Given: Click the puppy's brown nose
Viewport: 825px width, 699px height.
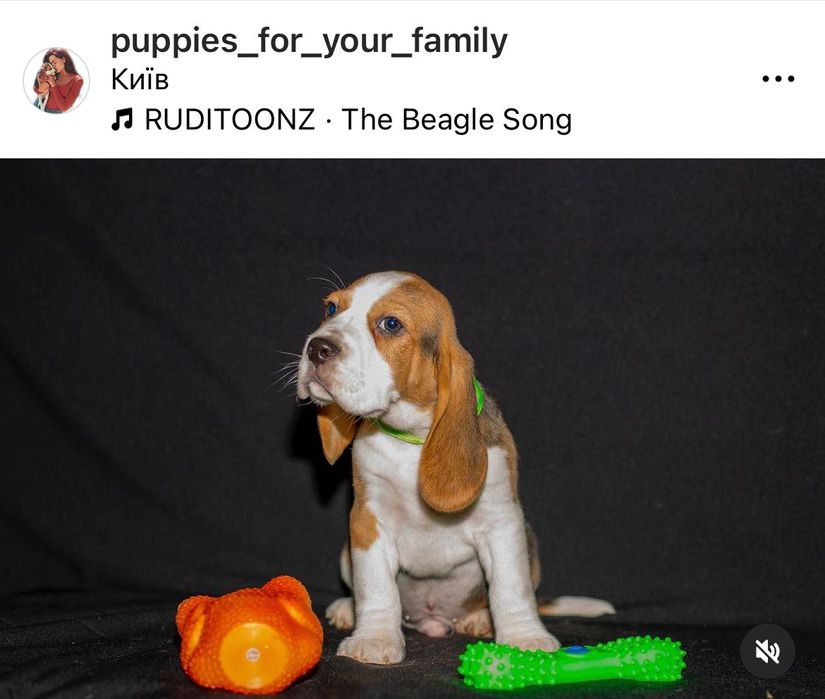Looking at the screenshot, I should [321, 350].
